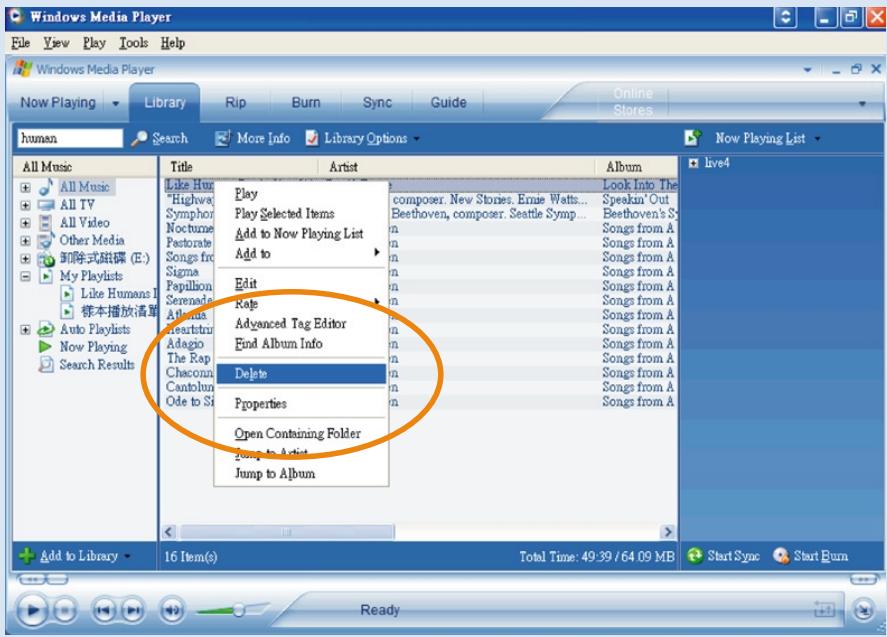Sort by the Artist column header

click(457, 167)
